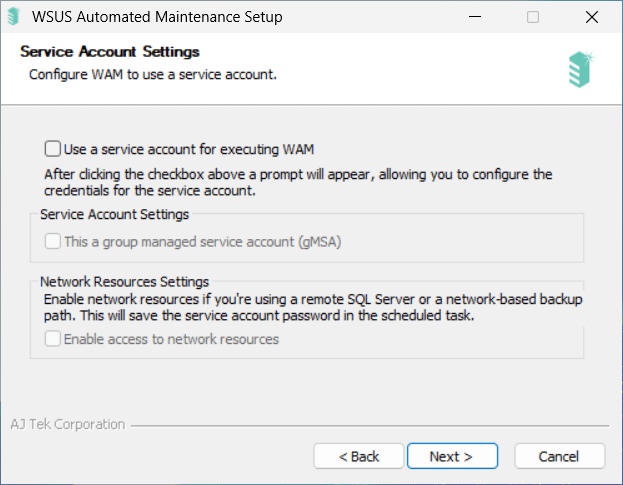Viewport: 623px width, 485px height.
Task: Click the Configure WAM subtitle text
Action: pos(153,75)
